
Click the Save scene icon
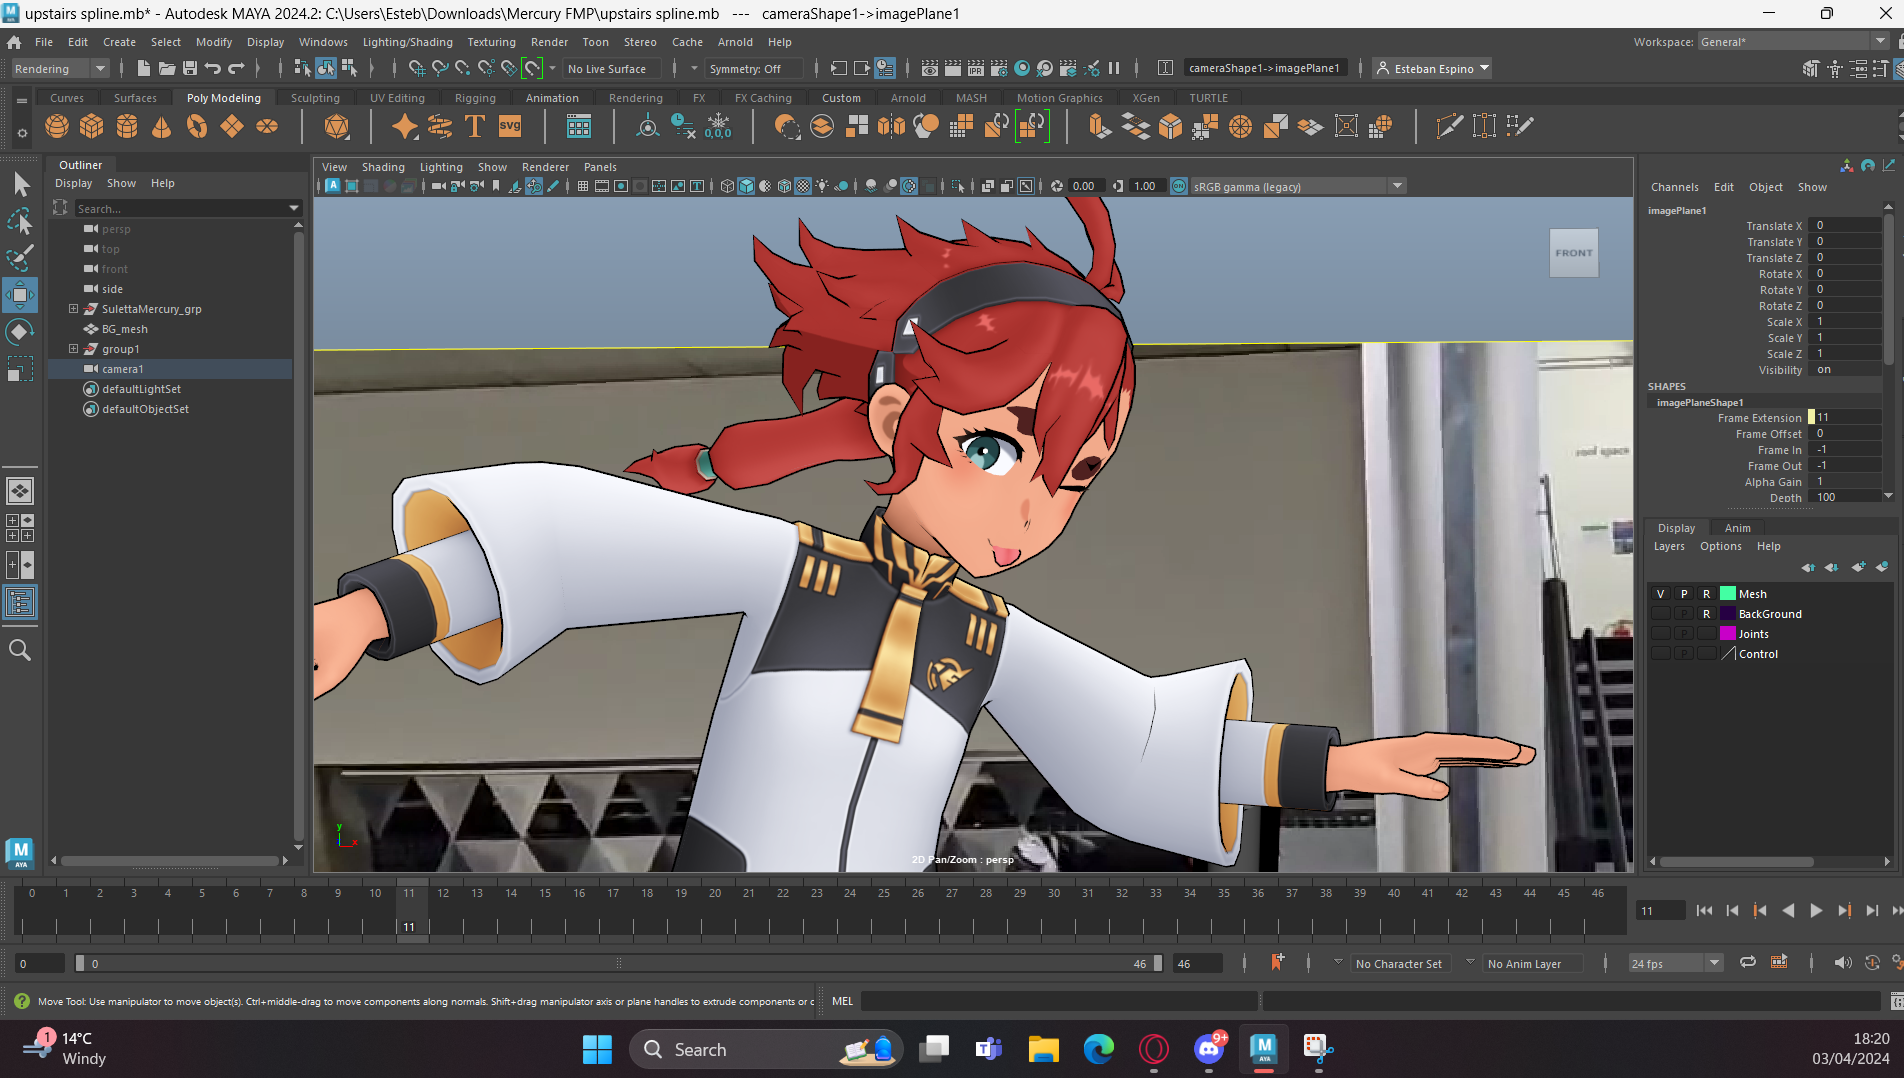pyautogui.click(x=190, y=68)
